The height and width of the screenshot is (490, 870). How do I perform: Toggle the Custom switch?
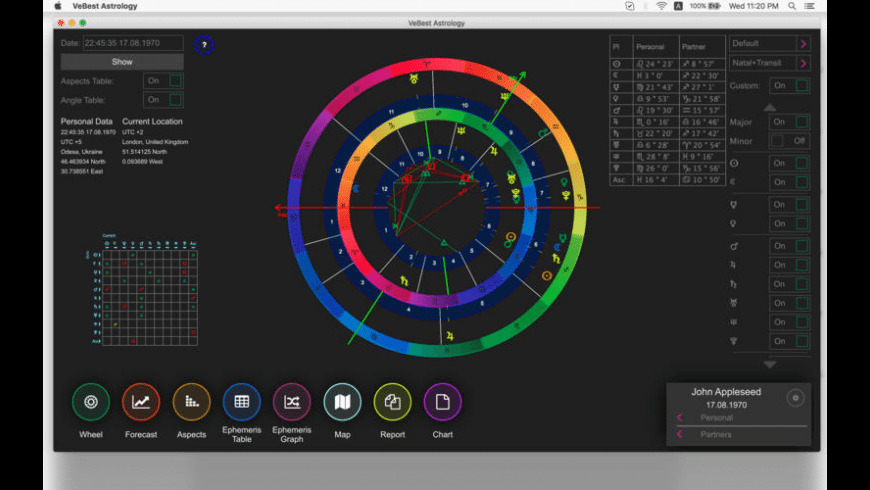pyautogui.click(x=789, y=86)
